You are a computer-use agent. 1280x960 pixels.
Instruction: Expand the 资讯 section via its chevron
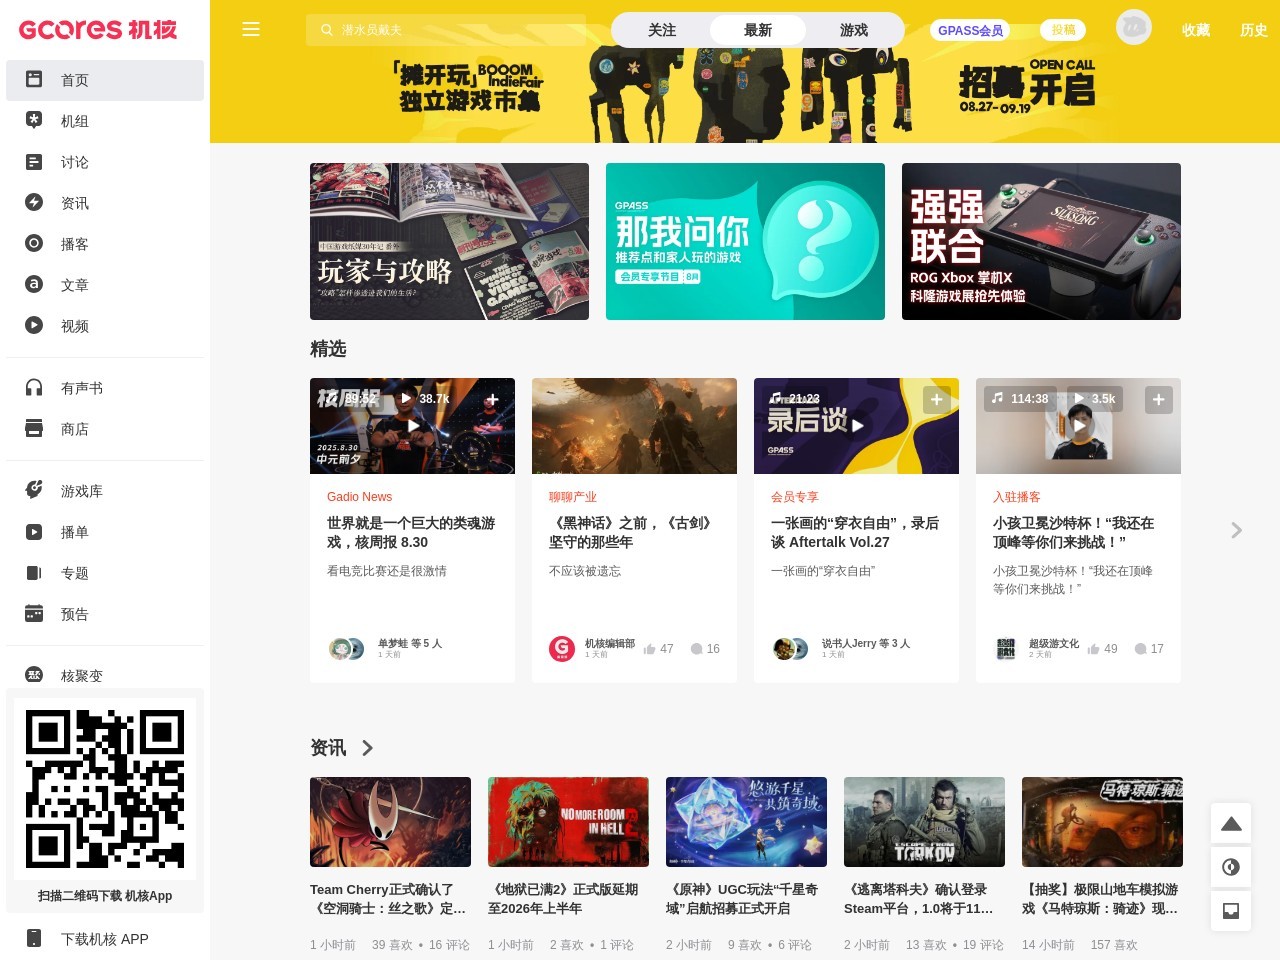pyautogui.click(x=367, y=748)
